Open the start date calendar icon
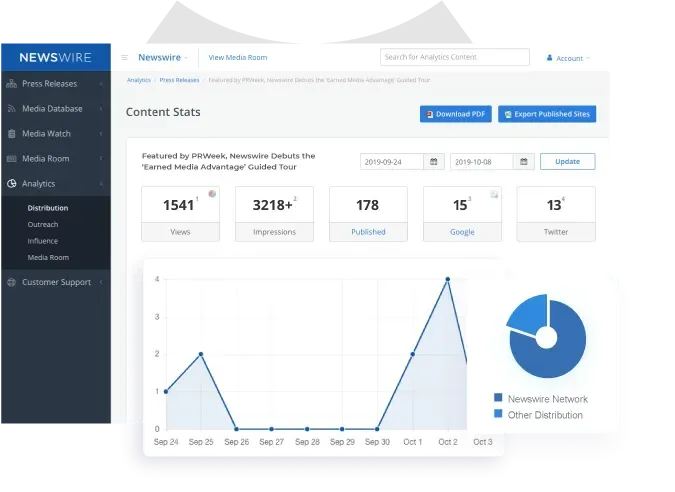The height and width of the screenshot is (492, 675). [433, 161]
